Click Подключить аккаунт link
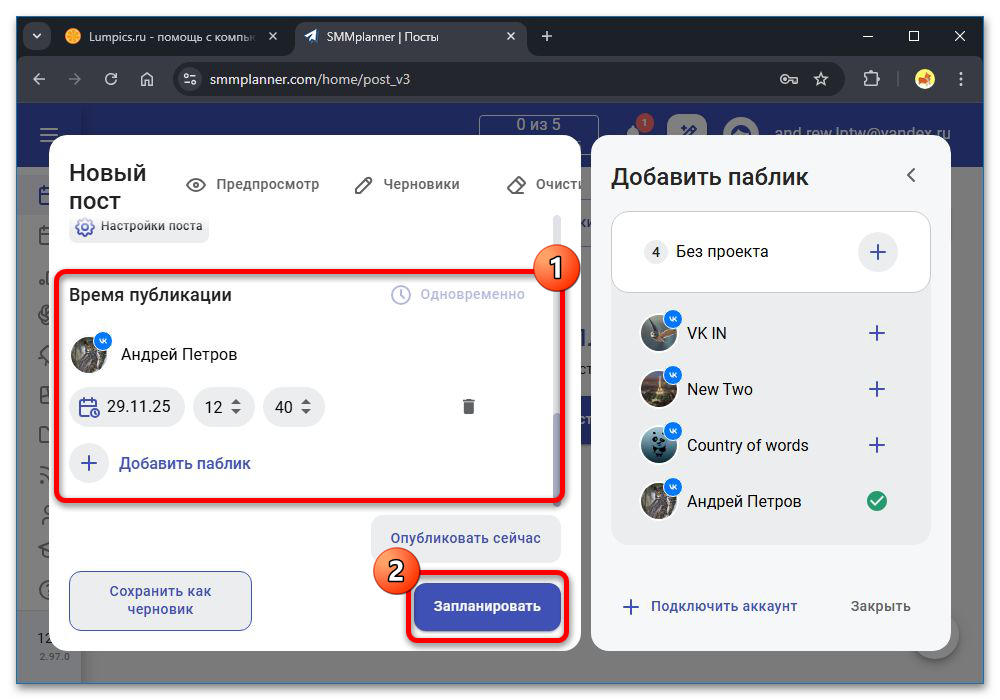Image resolution: width=1000 pixels, height=700 pixels. (709, 606)
